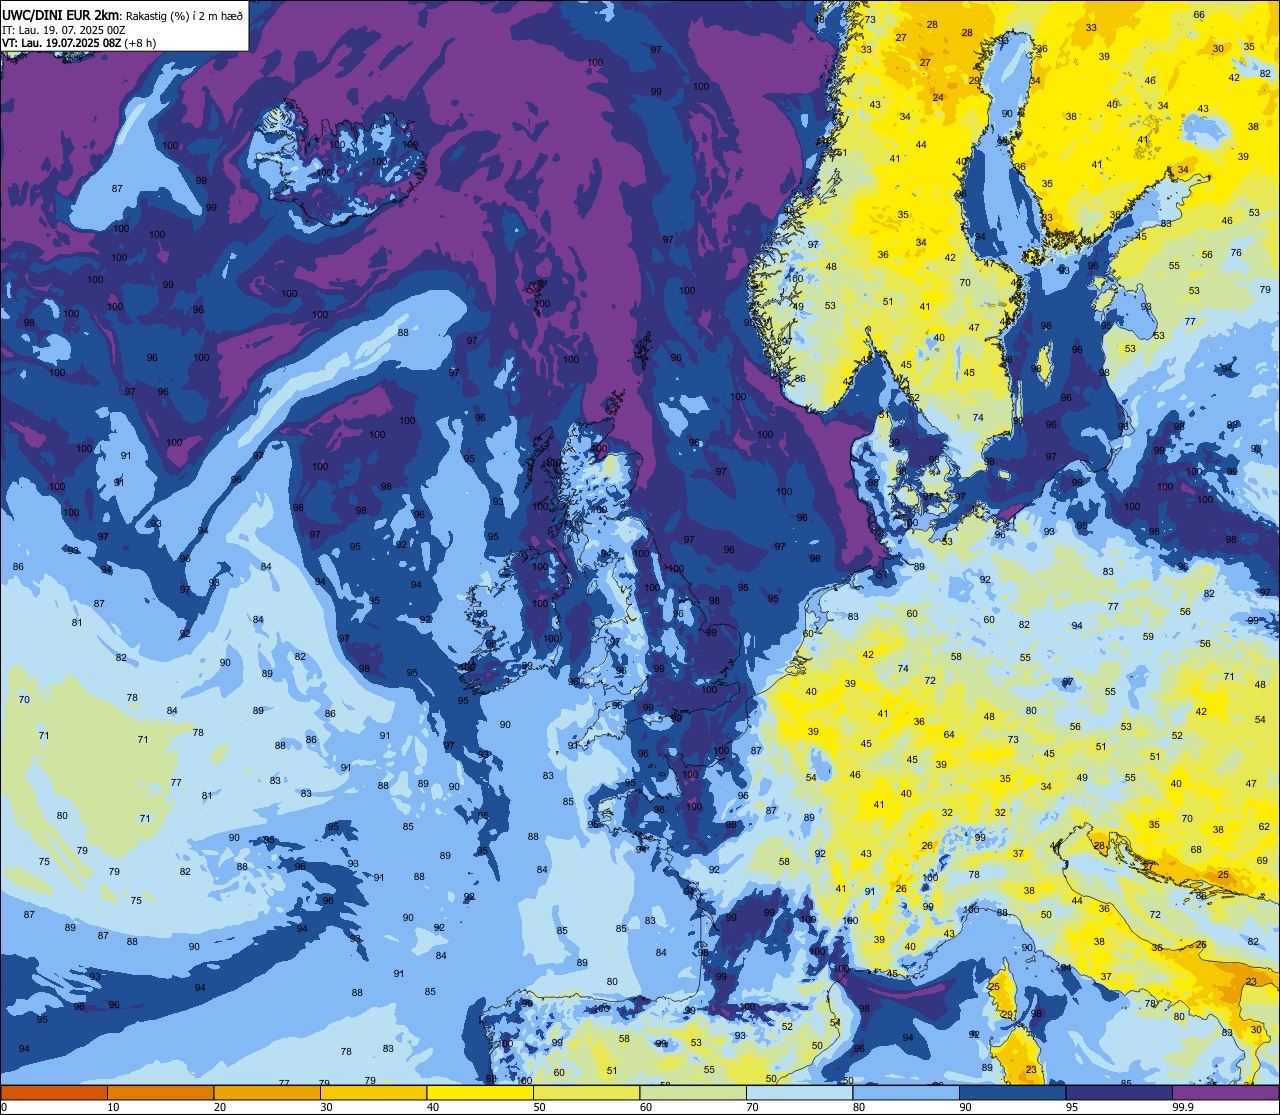Screen dimensions: 1280x1115
Task: Select the 80–90% light blue legend swatch
Action: point(906,1092)
